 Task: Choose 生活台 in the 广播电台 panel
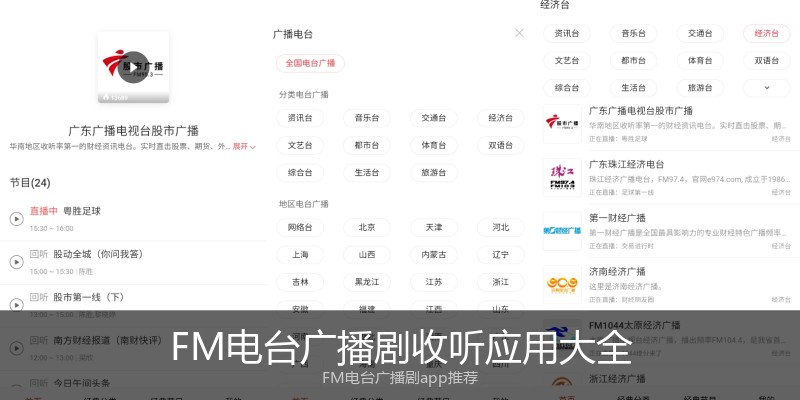(367, 172)
